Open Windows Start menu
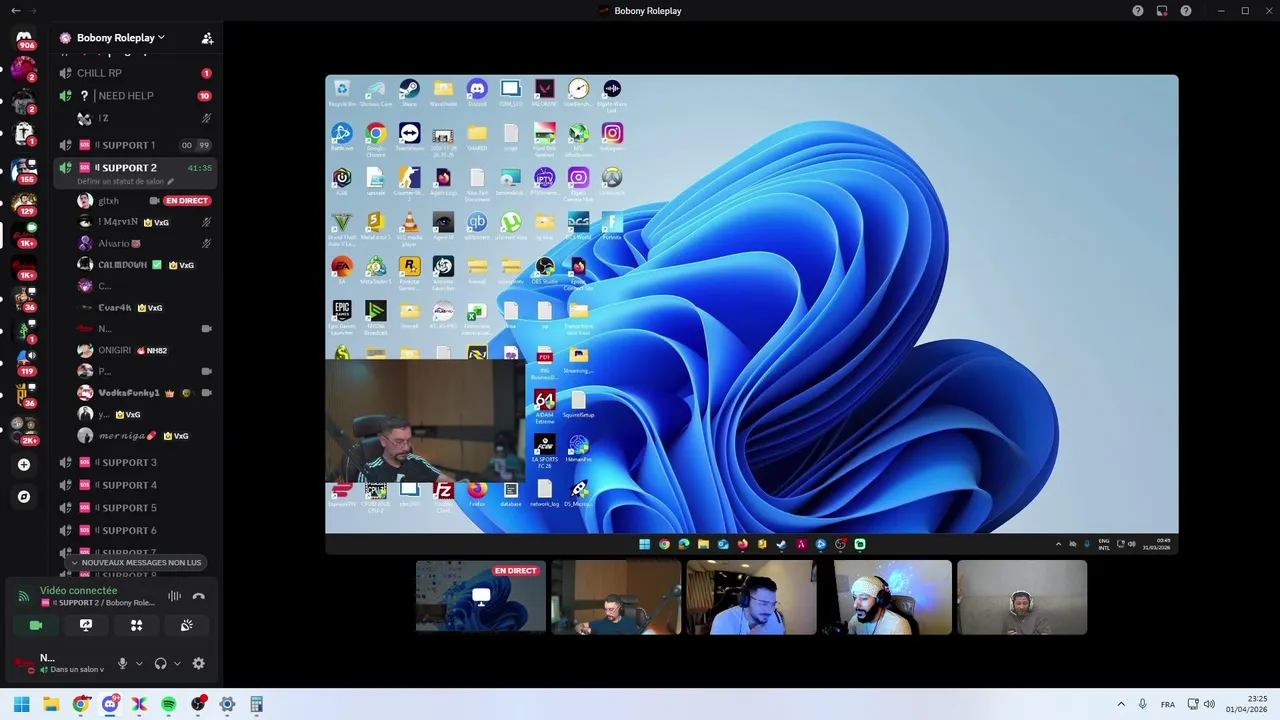Image resolution: width=1280 pixels, height=720 pixels. (21, 704)
